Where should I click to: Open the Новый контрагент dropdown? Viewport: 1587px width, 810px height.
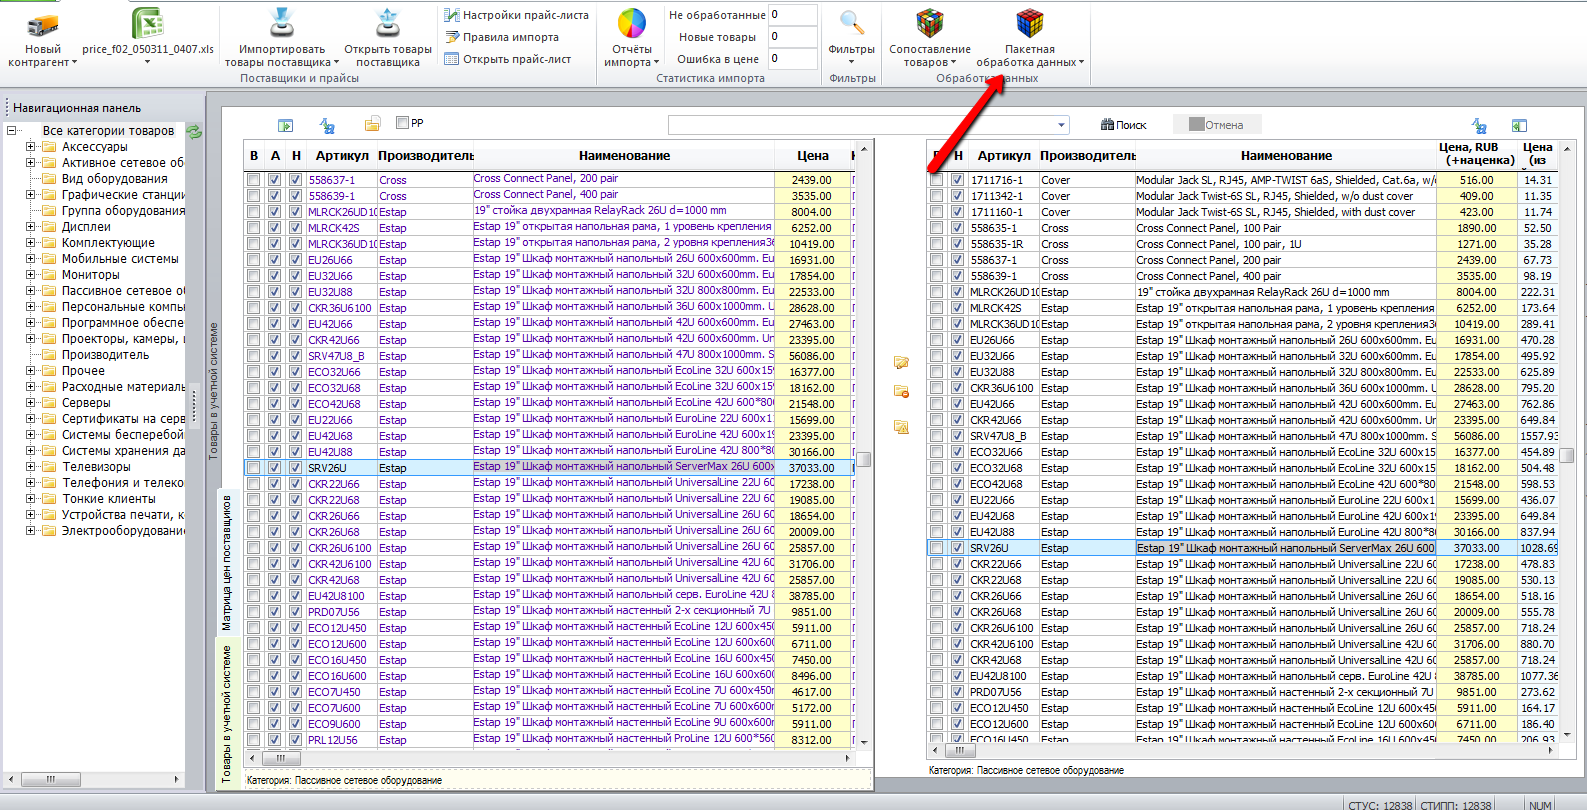pos(43,55)
